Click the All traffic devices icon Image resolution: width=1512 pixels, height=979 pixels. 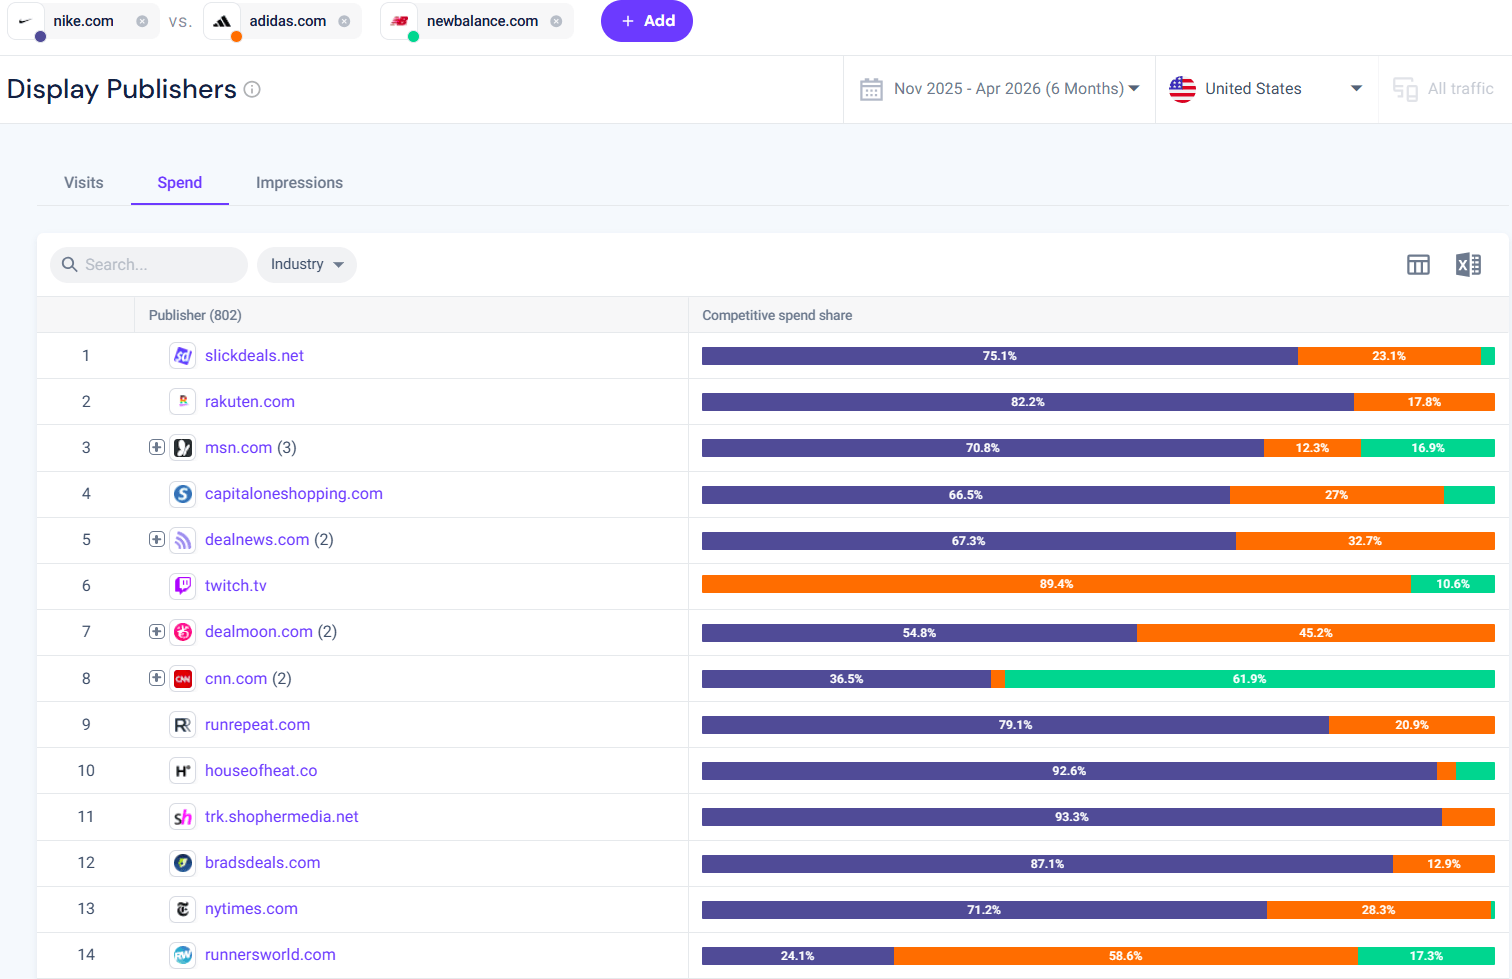[x=1405, y=90]
